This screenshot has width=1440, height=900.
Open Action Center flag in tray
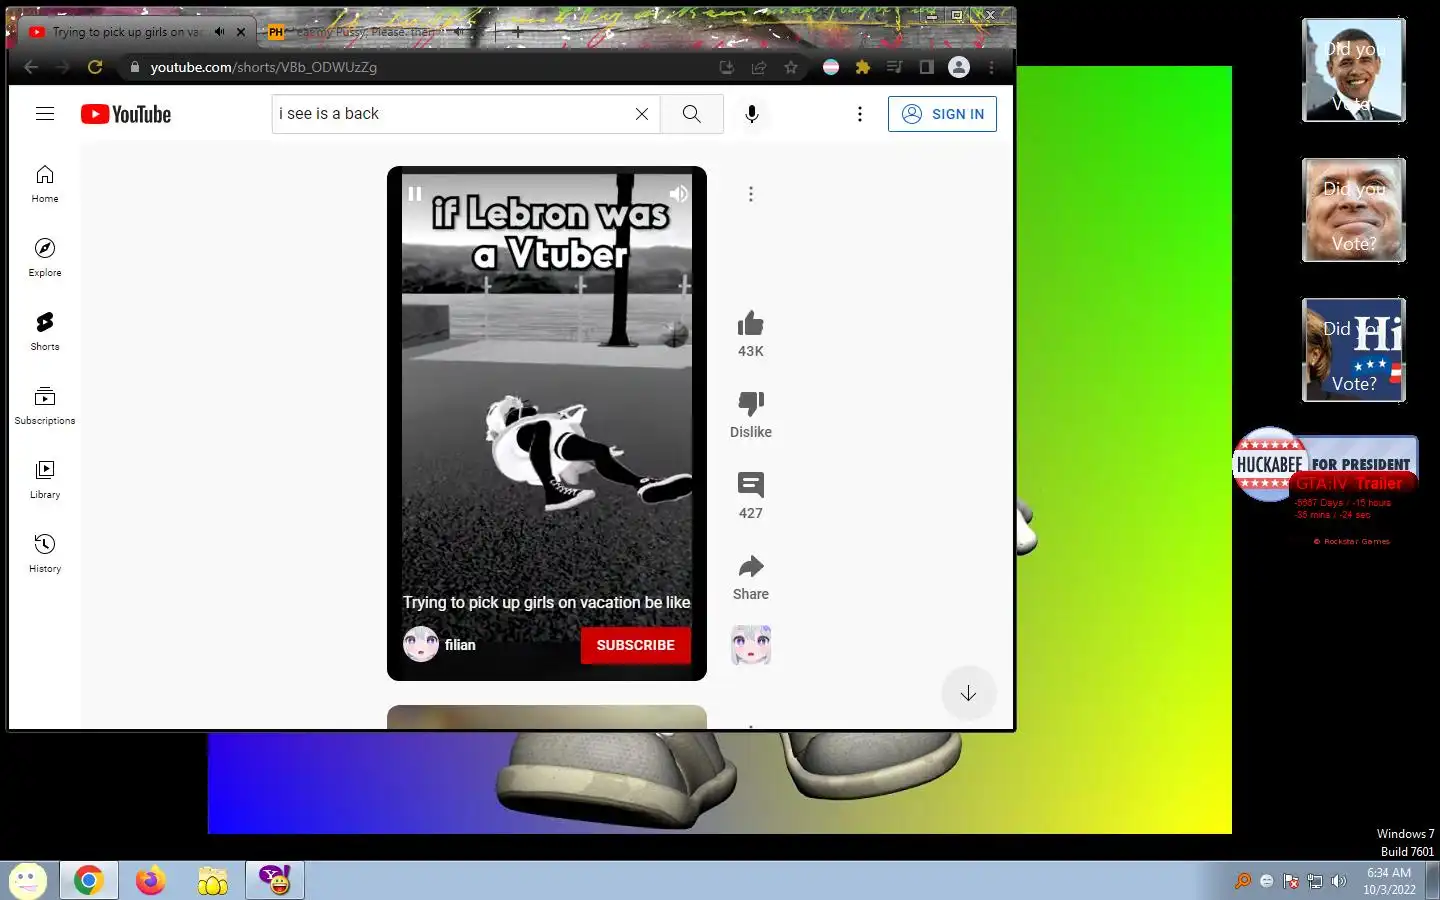1291,881
